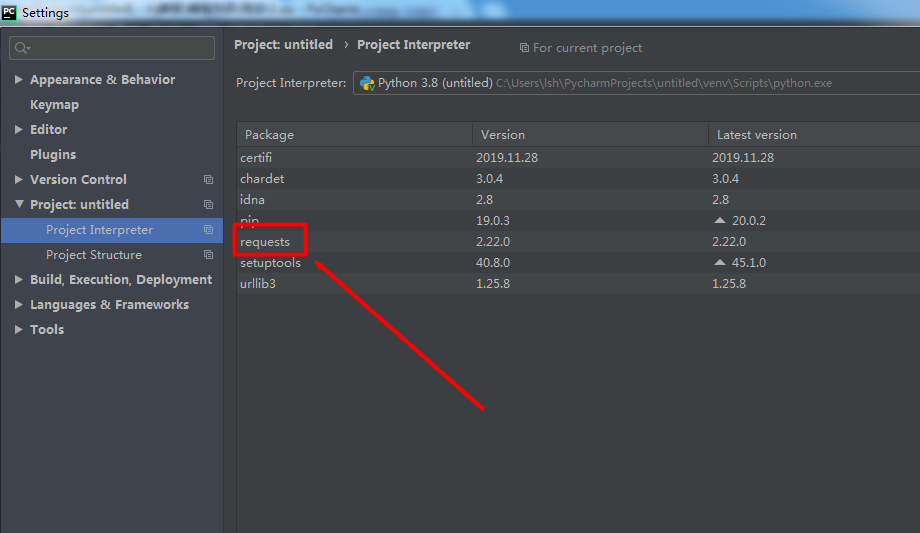Select the urllib3 package row

[x=578, y=284]
